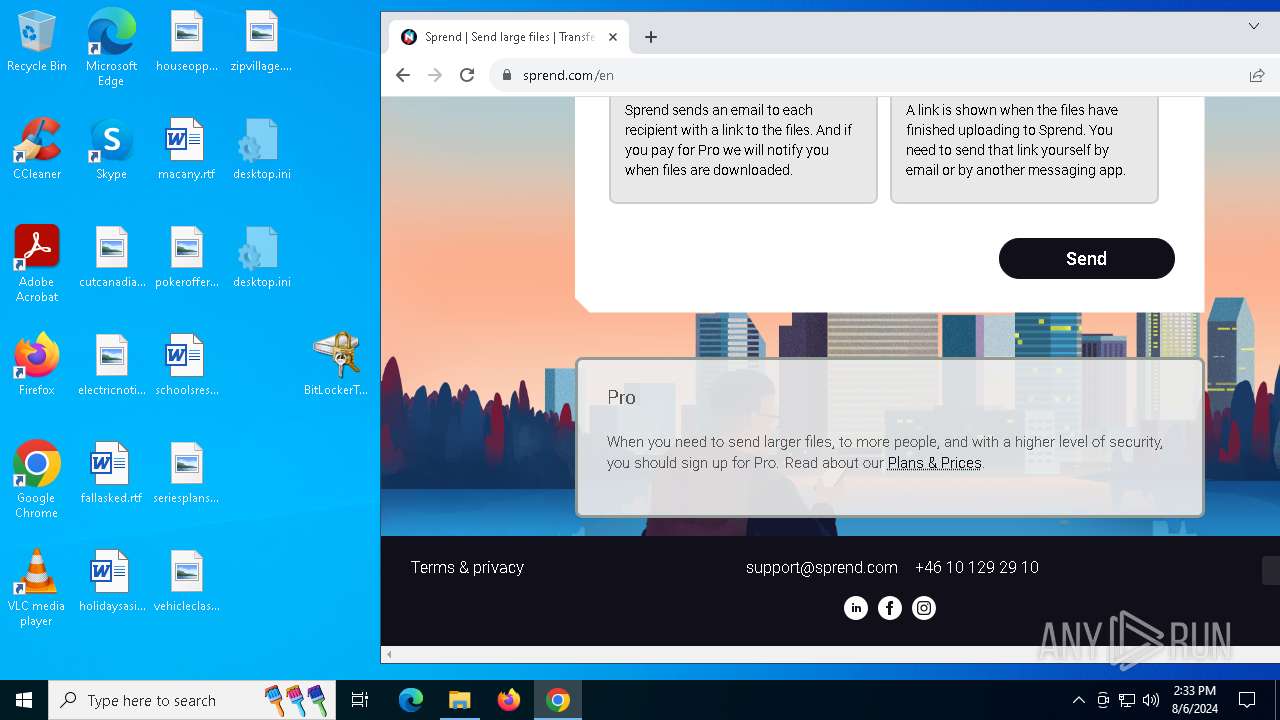Click the support@sprend.com email link

[x=822, y=567]
